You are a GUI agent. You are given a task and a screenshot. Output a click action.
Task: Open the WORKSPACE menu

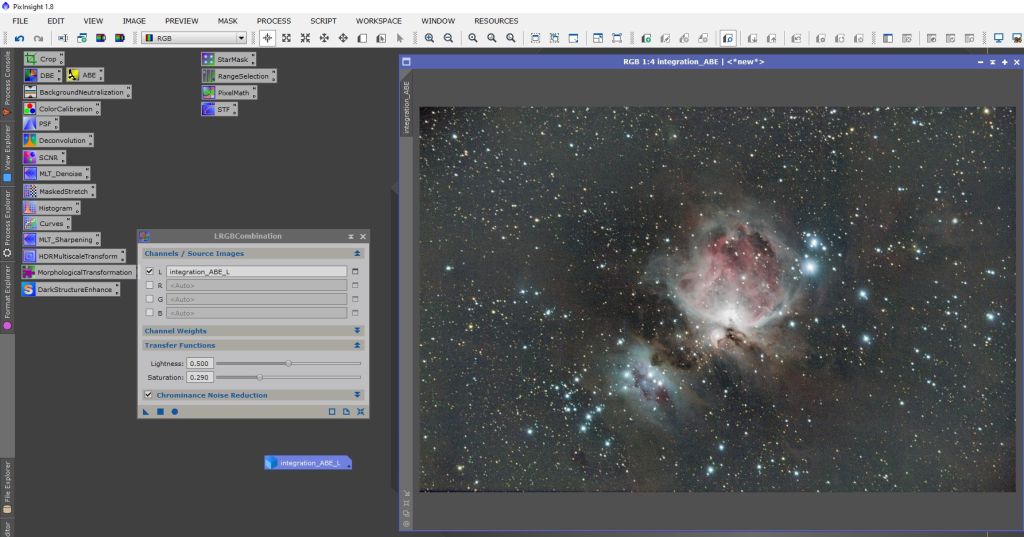click(x=378, y=20)
